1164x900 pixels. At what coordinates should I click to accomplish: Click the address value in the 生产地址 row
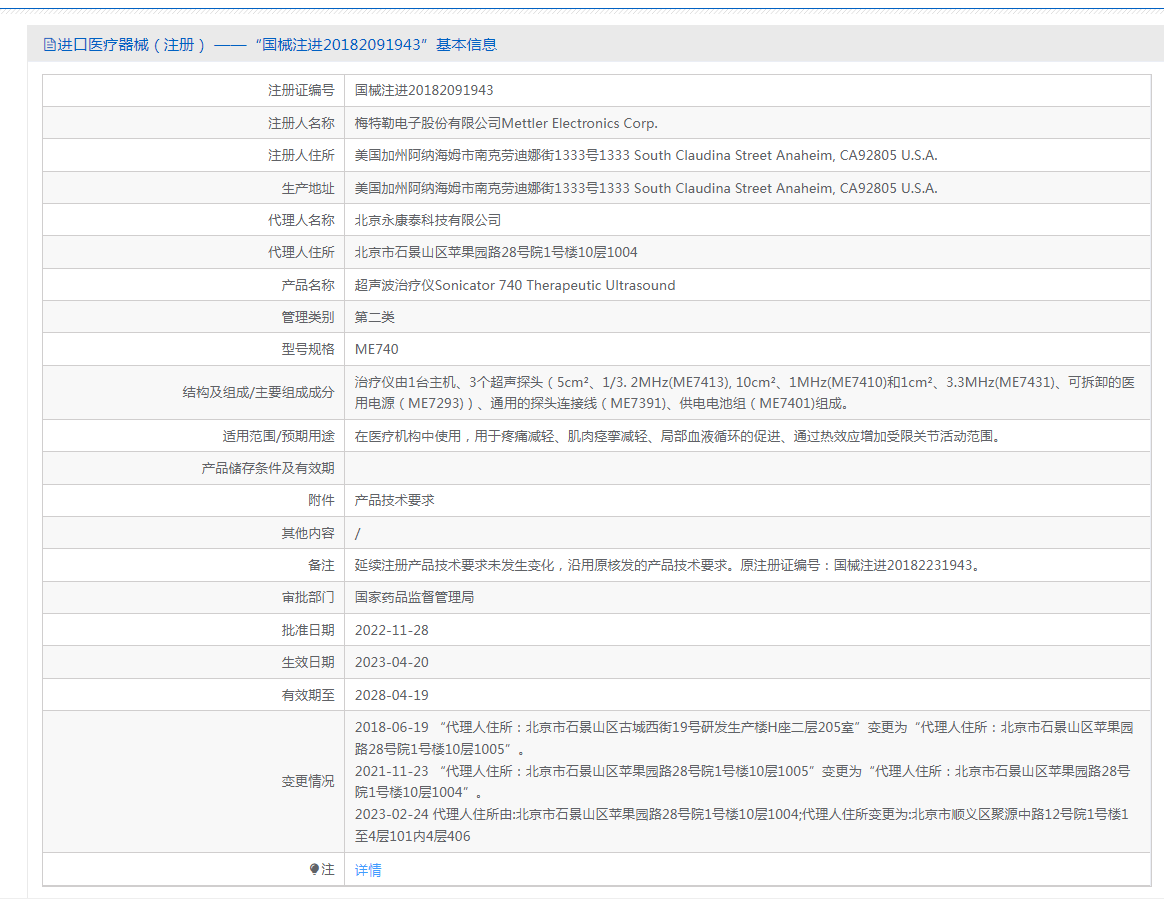click(x=646, y=188)
